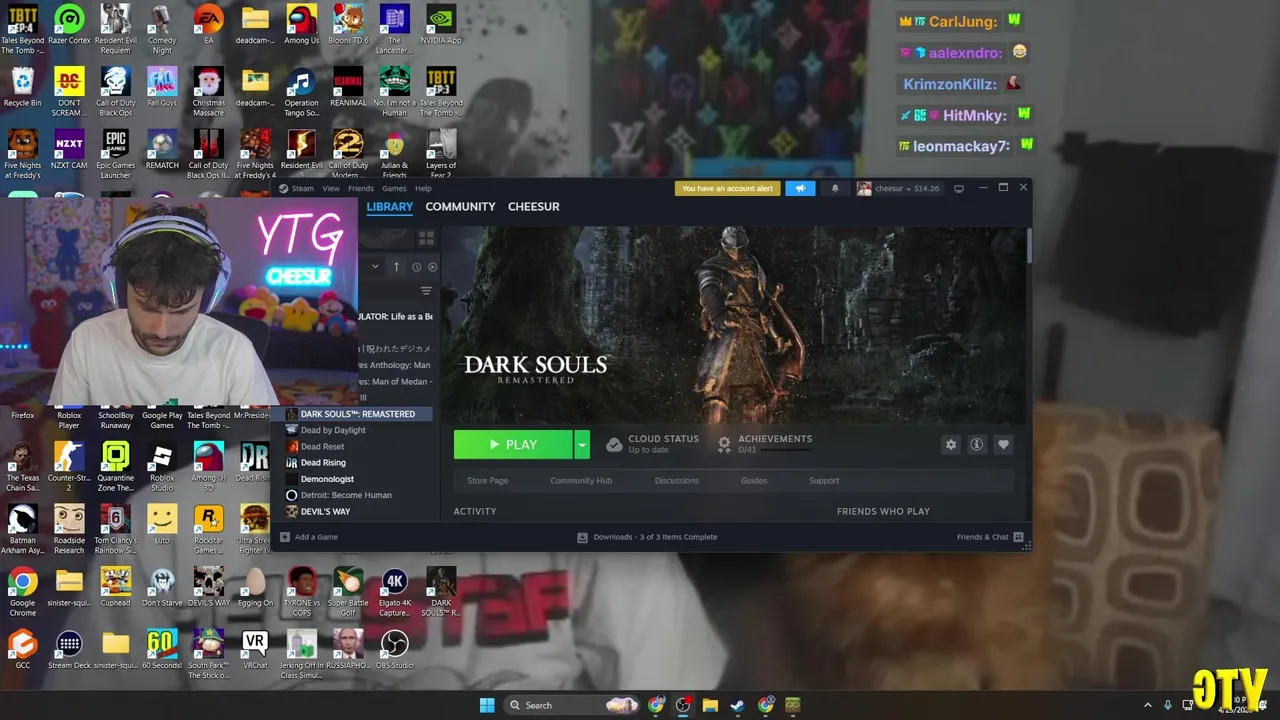Click the EA app desktop icon
Image resolution: width=1280 pixels, height=720 pixels.
(208, 24)
